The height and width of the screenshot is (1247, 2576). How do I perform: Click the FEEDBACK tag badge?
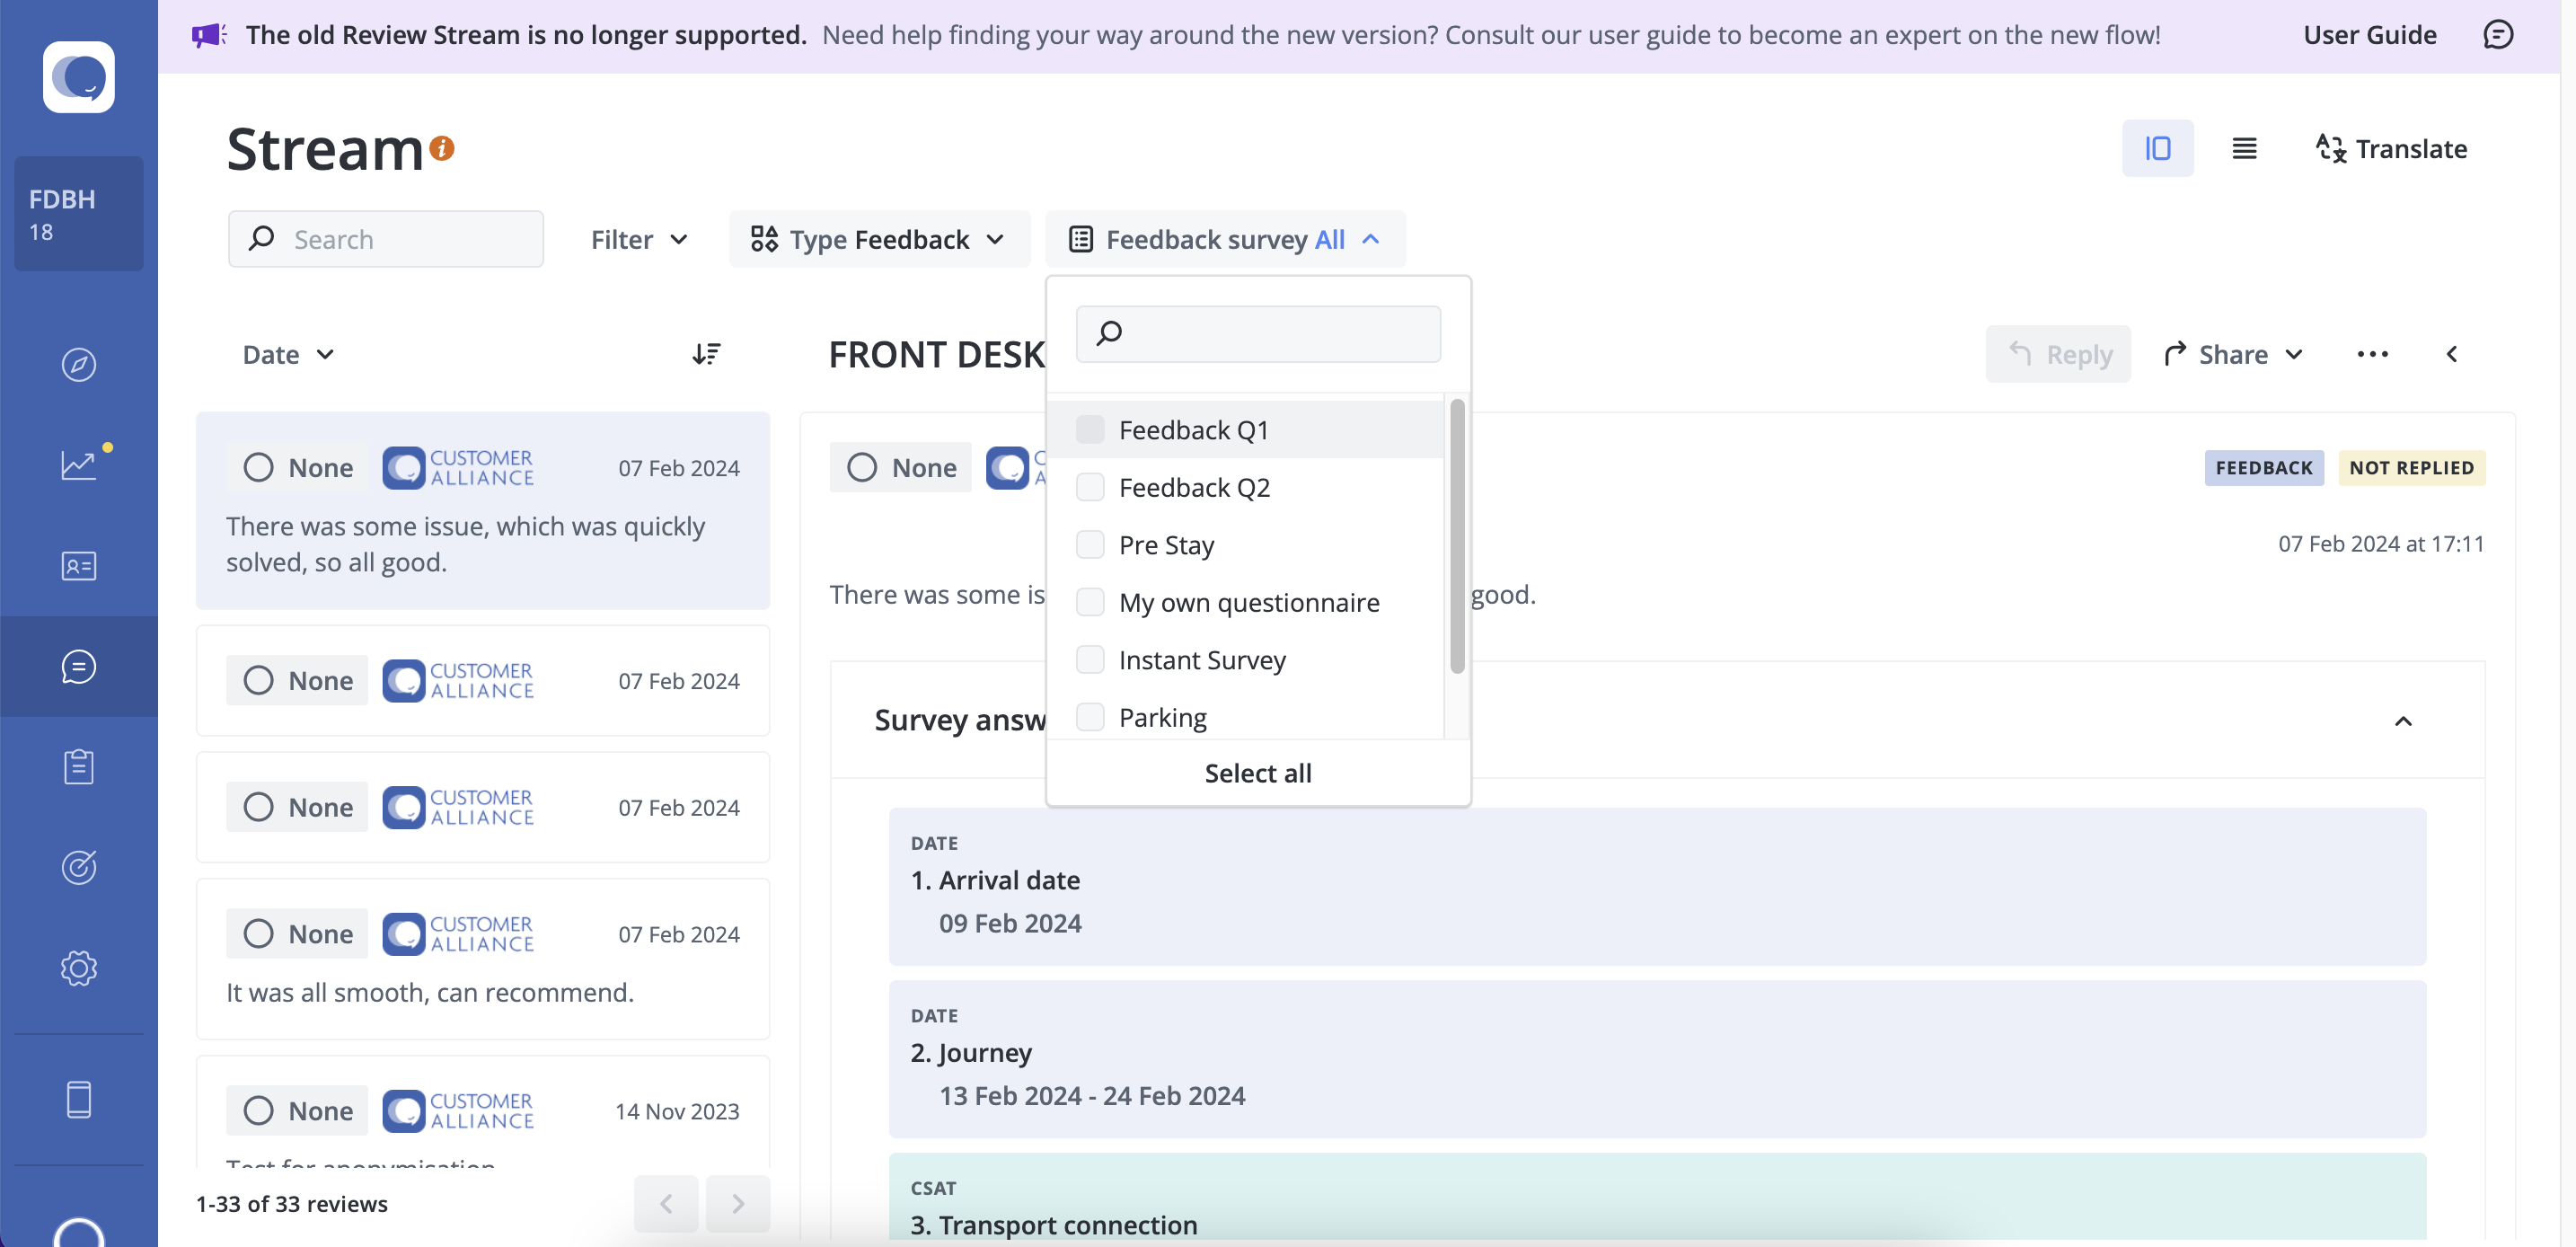[2264, 467]
